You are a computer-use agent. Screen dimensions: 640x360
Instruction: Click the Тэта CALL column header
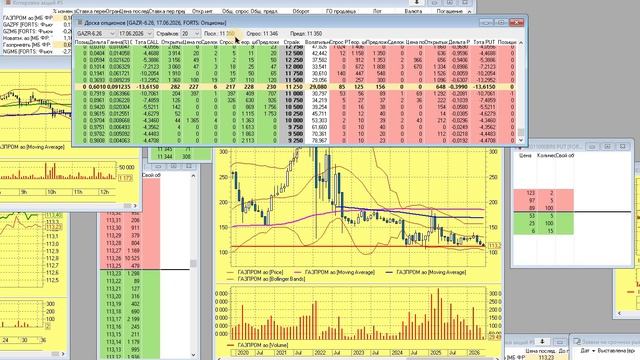pyautogui.click(x=147, y=42)
